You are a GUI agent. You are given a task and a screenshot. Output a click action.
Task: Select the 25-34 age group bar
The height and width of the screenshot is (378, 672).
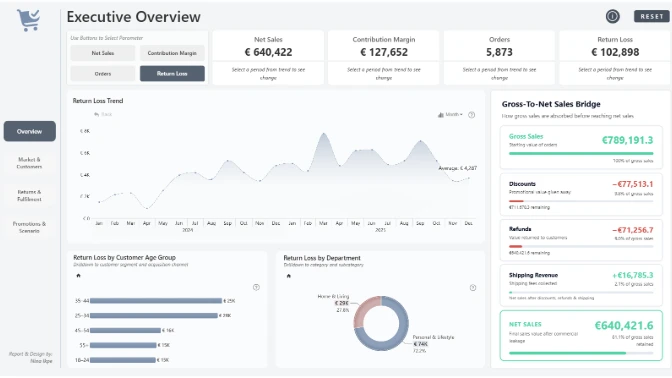[154, 315]
